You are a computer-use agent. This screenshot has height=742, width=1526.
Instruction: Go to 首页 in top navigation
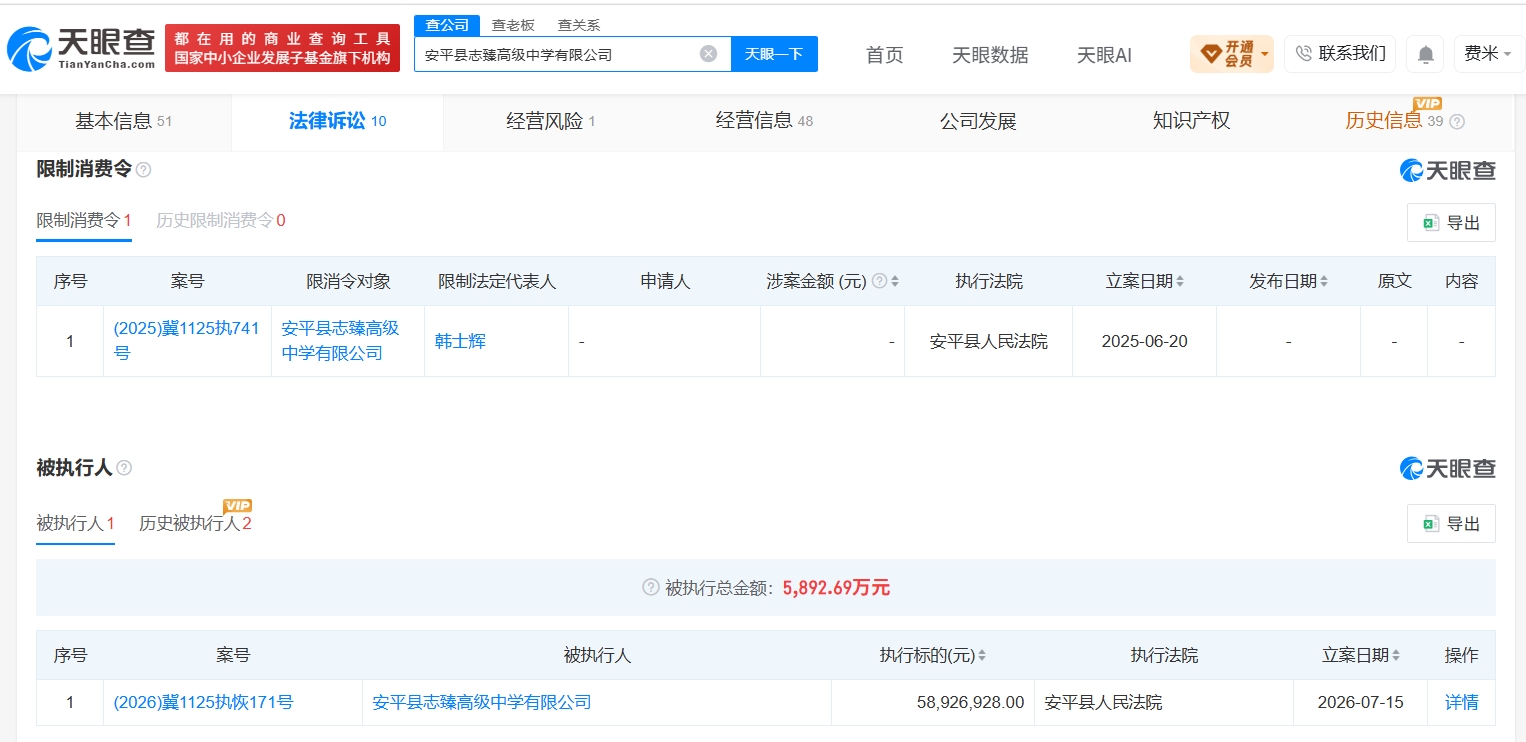[x=884, y=55]
